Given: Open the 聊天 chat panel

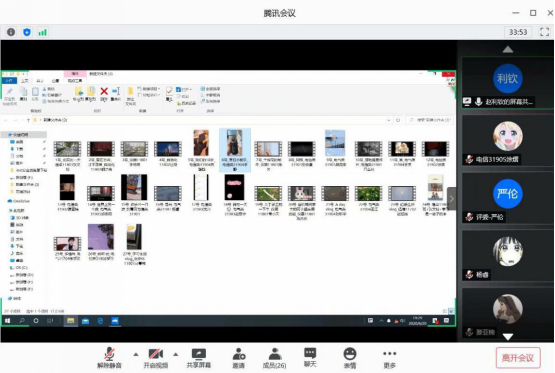Looking at the screenshot, I should [x=310, y=358].
